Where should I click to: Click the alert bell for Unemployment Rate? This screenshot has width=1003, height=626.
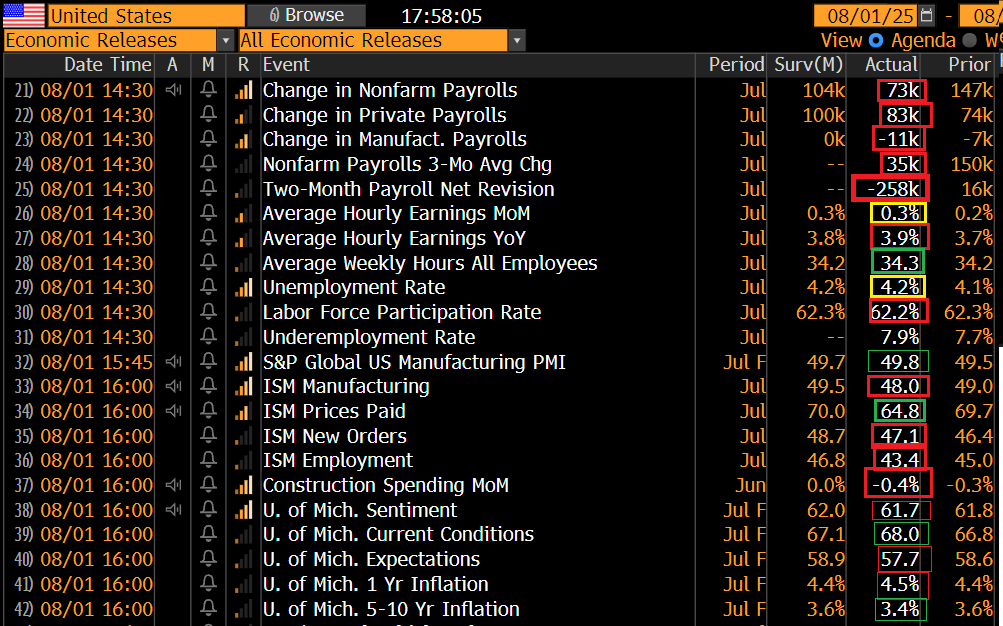[208, 287]
